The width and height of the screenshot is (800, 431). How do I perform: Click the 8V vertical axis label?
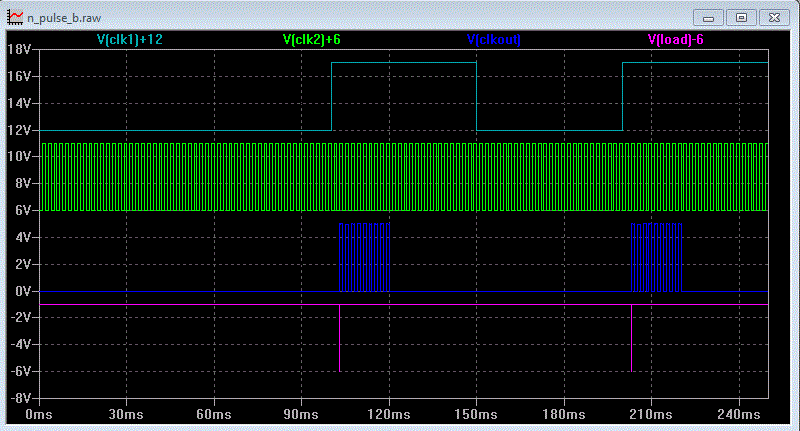(23, 184)
